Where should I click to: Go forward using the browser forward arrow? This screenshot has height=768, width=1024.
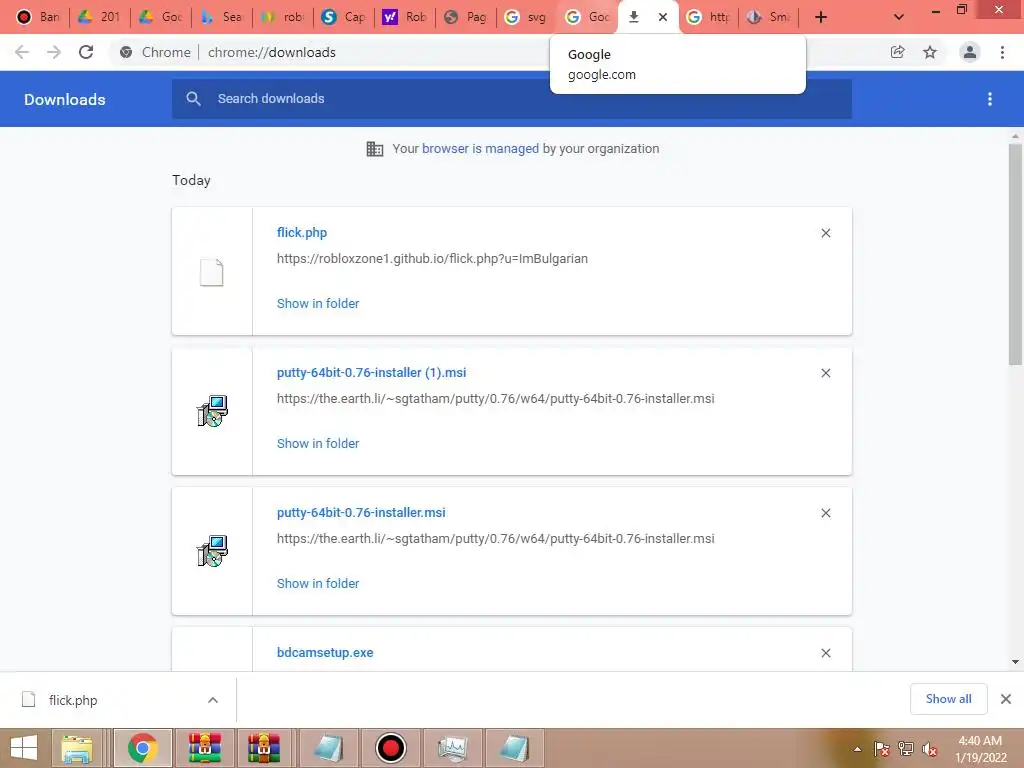[x=54, y=52]
